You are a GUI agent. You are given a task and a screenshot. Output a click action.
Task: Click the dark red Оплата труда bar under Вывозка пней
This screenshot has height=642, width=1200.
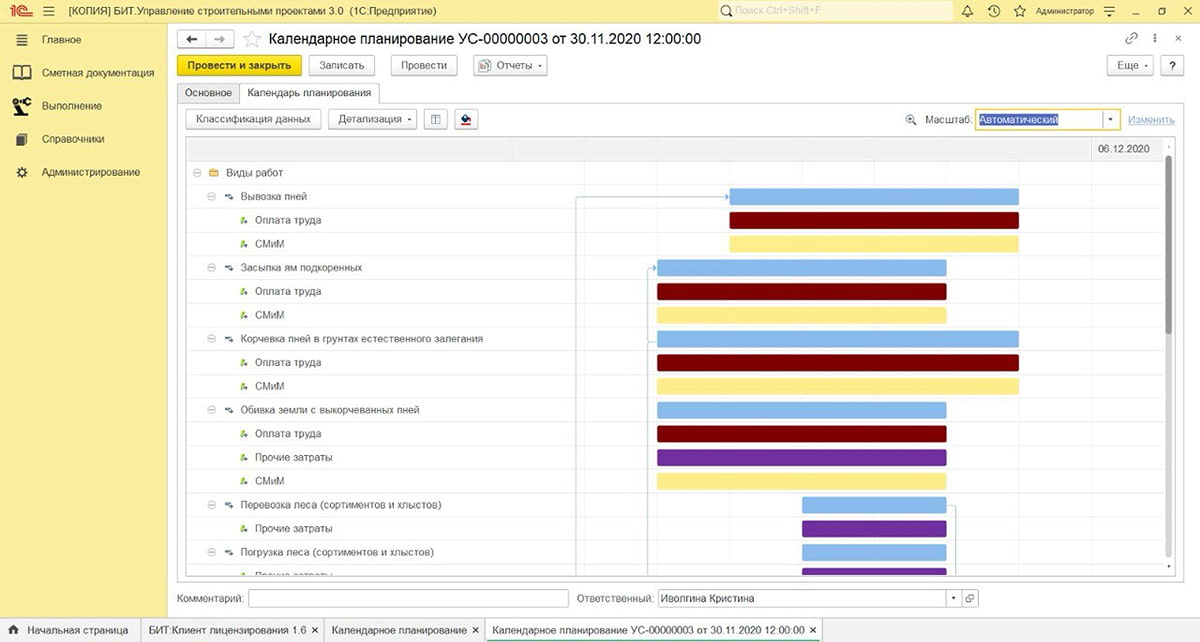(874, 220)
